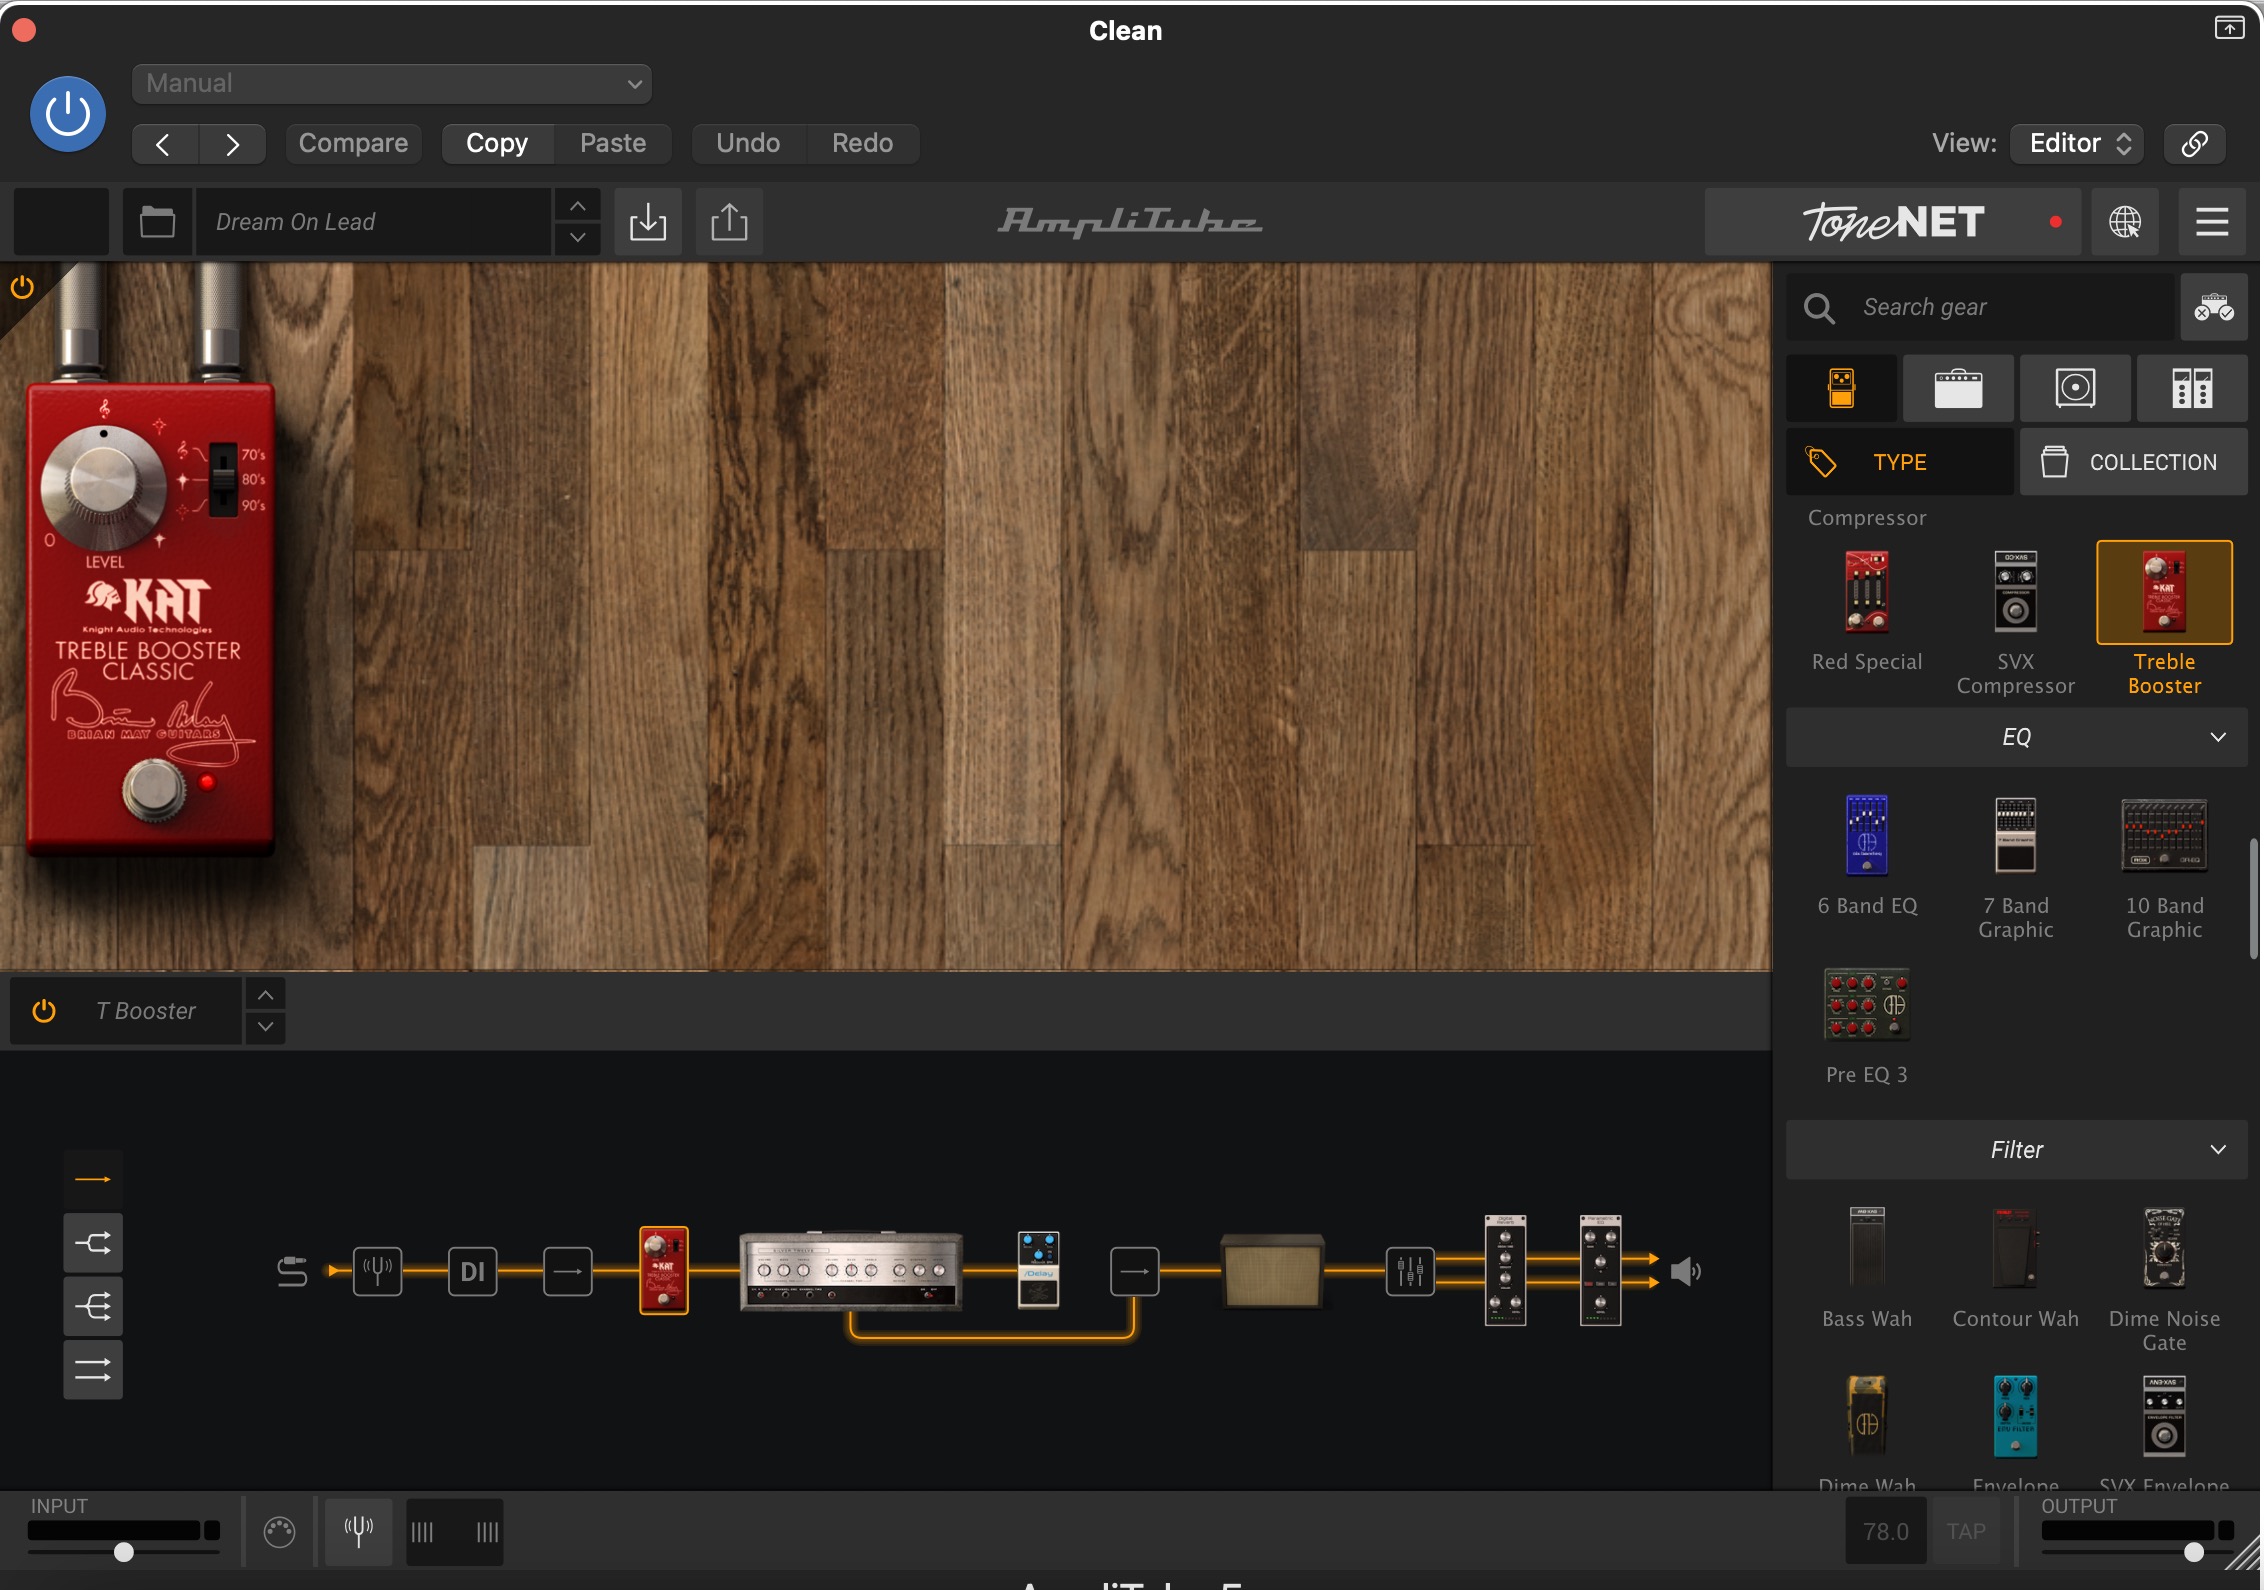The height and width of the screenshot is (1590, 2264).
Task: Select next gear with T Booster down arrow
Action: pyautogui.click(x=265, y=1027)
